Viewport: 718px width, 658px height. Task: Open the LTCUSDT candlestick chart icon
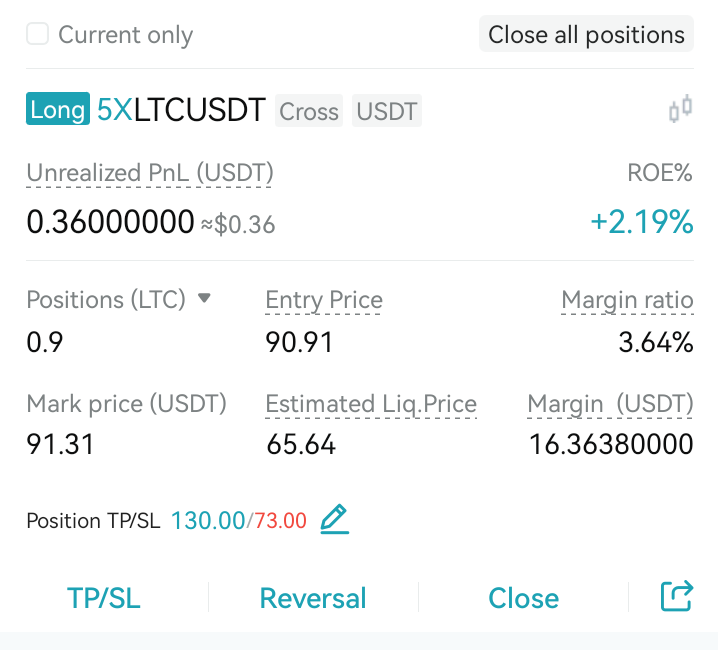pyautogui.click(x=680, y=109)
